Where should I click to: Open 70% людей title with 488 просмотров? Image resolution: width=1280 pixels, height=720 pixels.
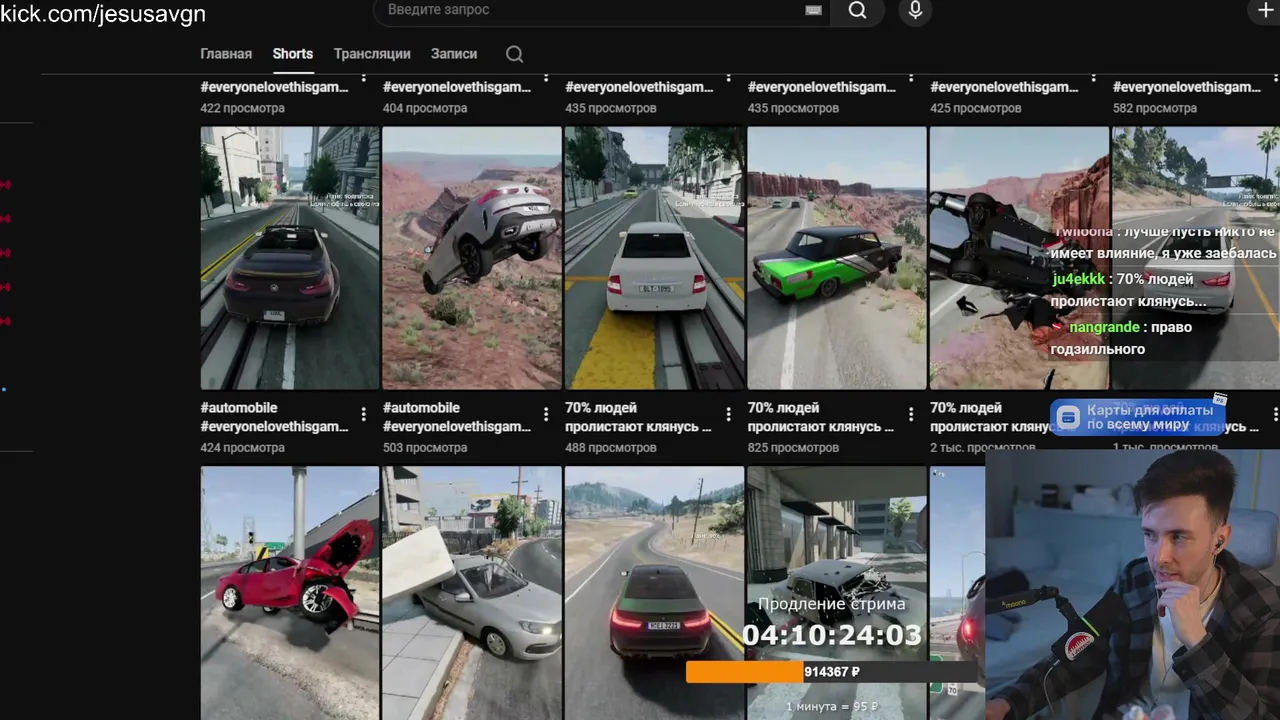click(638, 417)
